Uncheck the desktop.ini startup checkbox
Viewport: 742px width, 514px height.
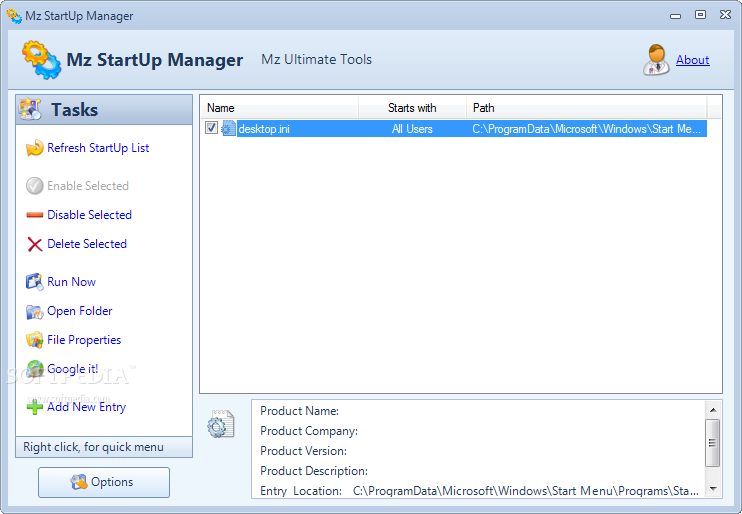point(211,128)
